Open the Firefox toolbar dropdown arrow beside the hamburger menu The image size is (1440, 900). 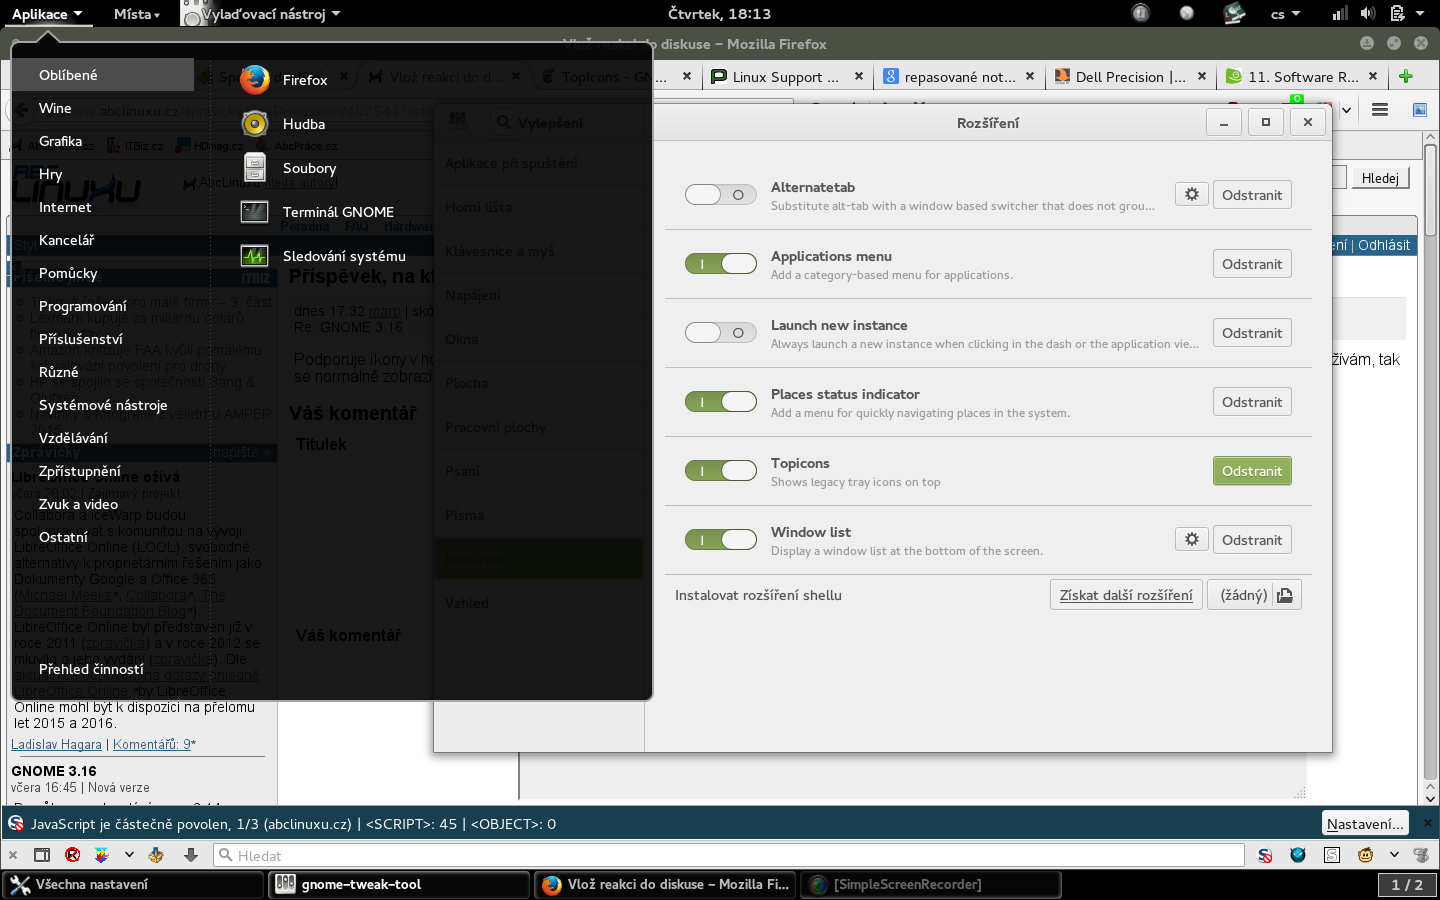coord(1346,110)
